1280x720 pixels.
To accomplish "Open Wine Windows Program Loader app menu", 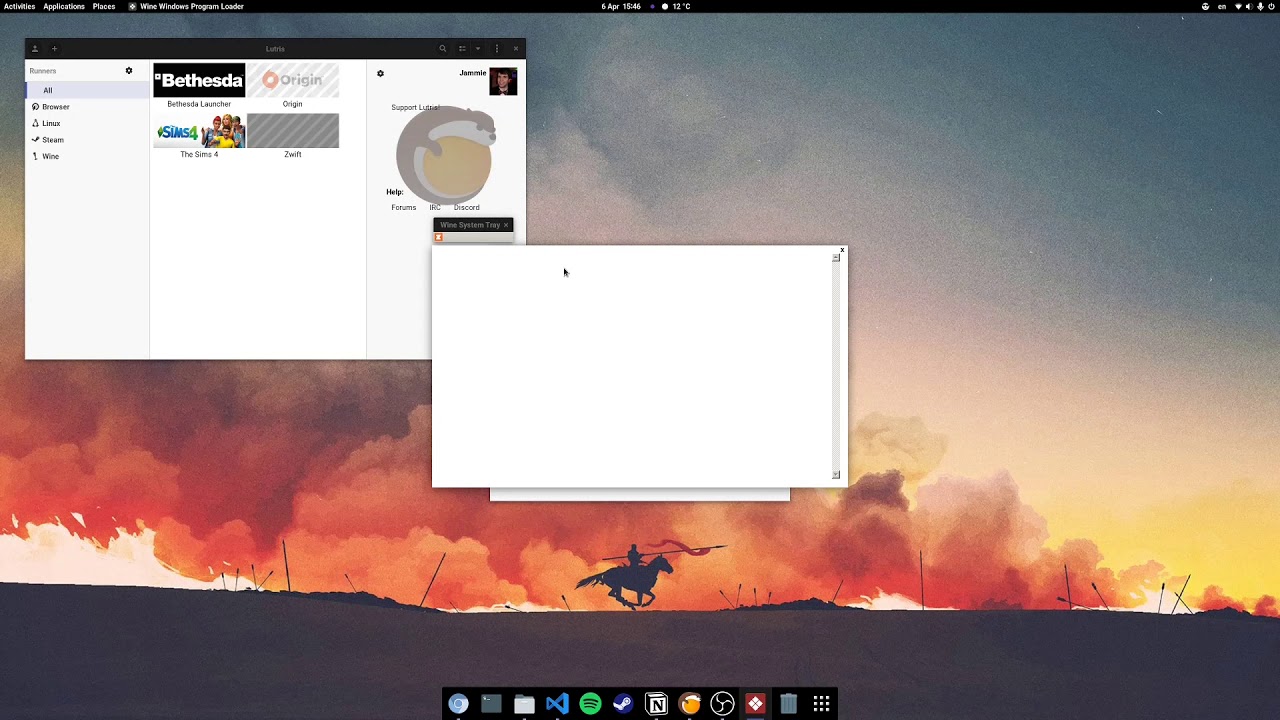I will [186, 6].
